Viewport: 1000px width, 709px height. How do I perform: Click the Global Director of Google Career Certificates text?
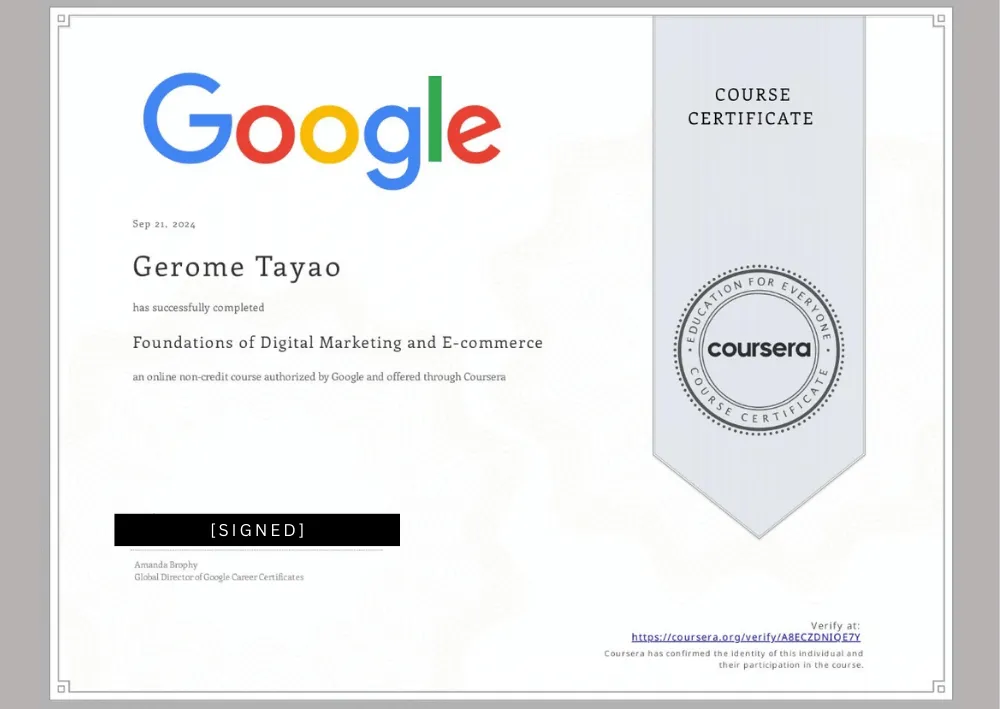pyautogui.click(x=218, y=577)
